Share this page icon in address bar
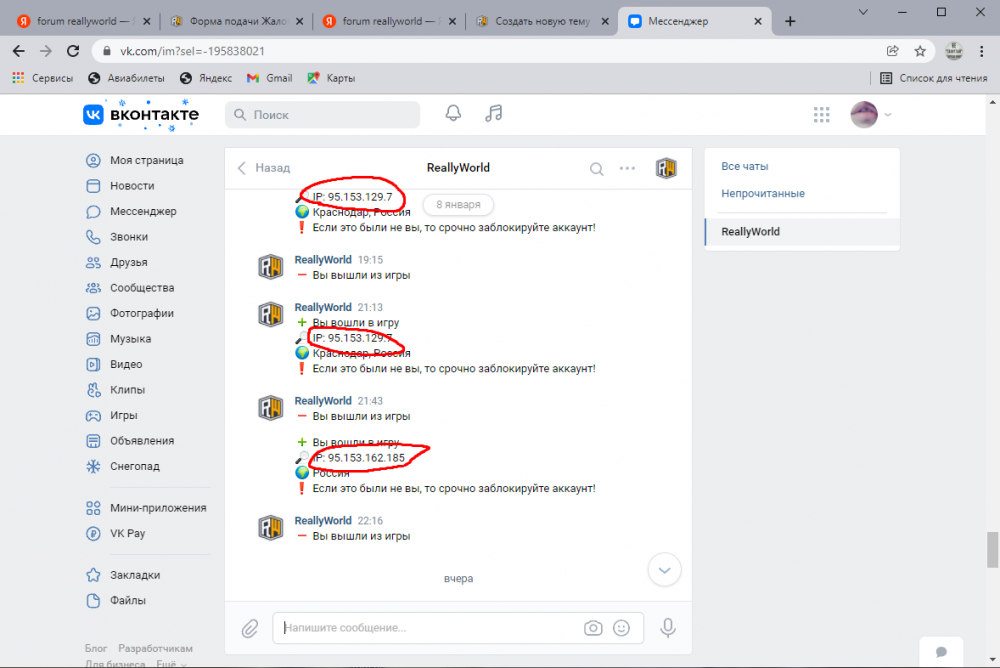 click(x=892, y=51)
